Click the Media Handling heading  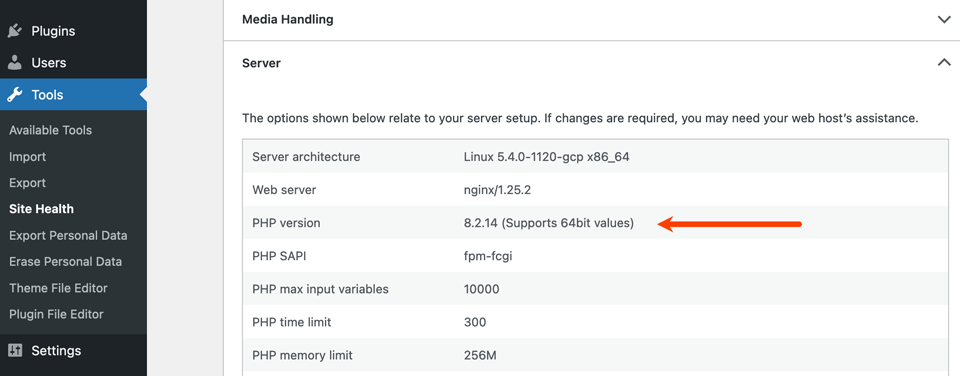(288, 19)
